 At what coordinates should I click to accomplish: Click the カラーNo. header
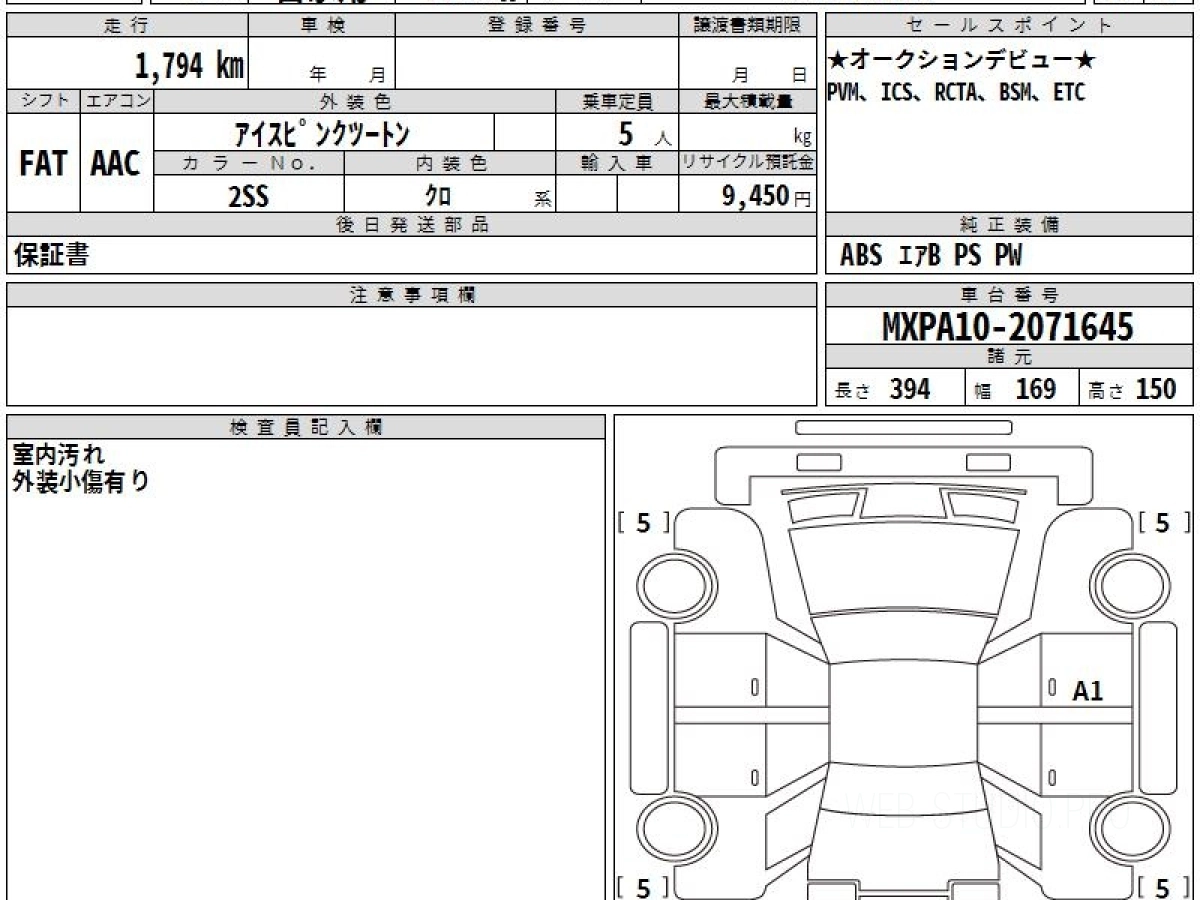[249, 163]
